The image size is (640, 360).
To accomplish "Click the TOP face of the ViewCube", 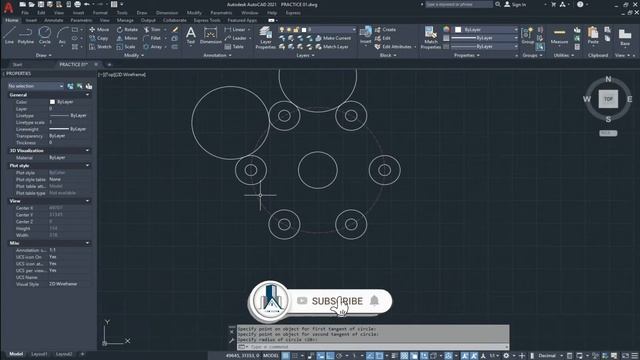I will (608, 99).
